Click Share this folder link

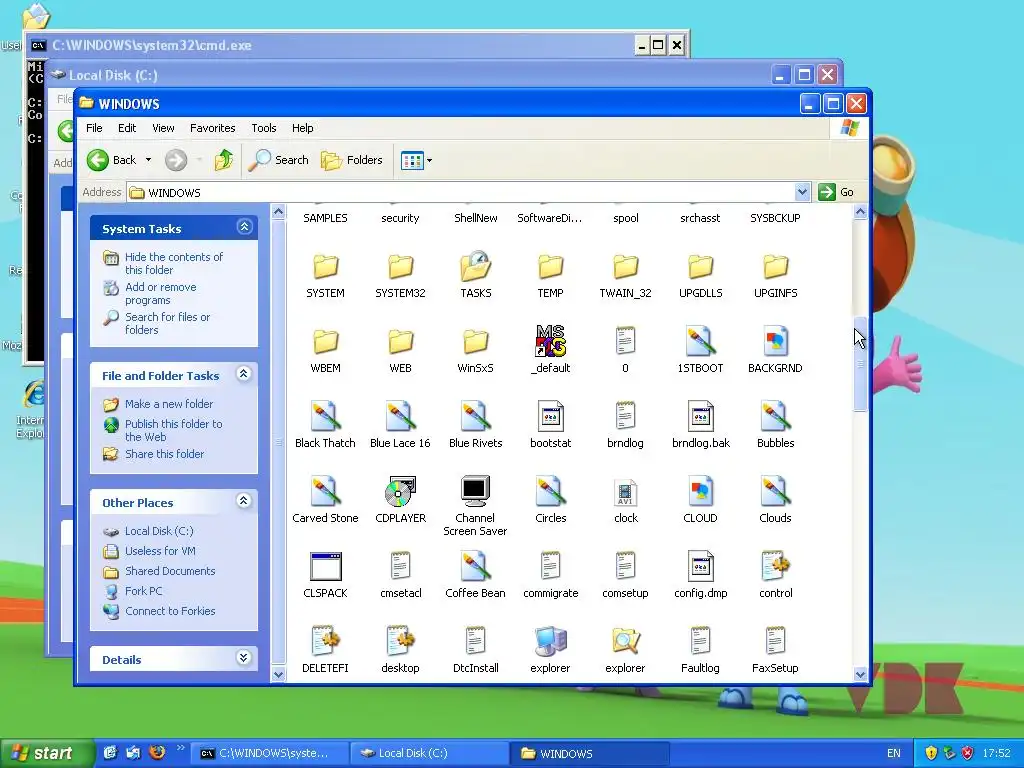(x=164, y=454)
